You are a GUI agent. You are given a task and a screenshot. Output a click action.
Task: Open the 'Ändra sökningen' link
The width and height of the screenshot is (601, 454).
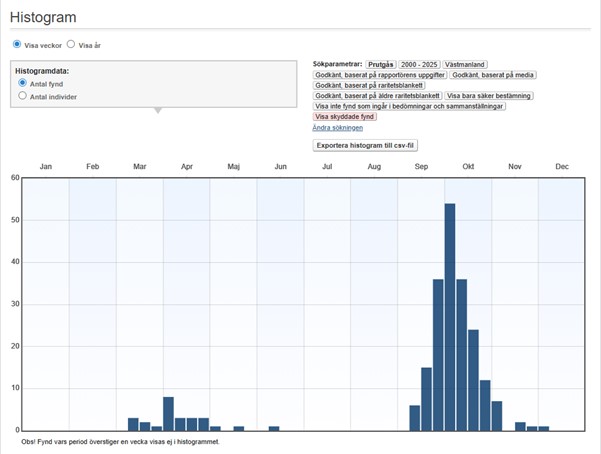click(x=337, y=128)
